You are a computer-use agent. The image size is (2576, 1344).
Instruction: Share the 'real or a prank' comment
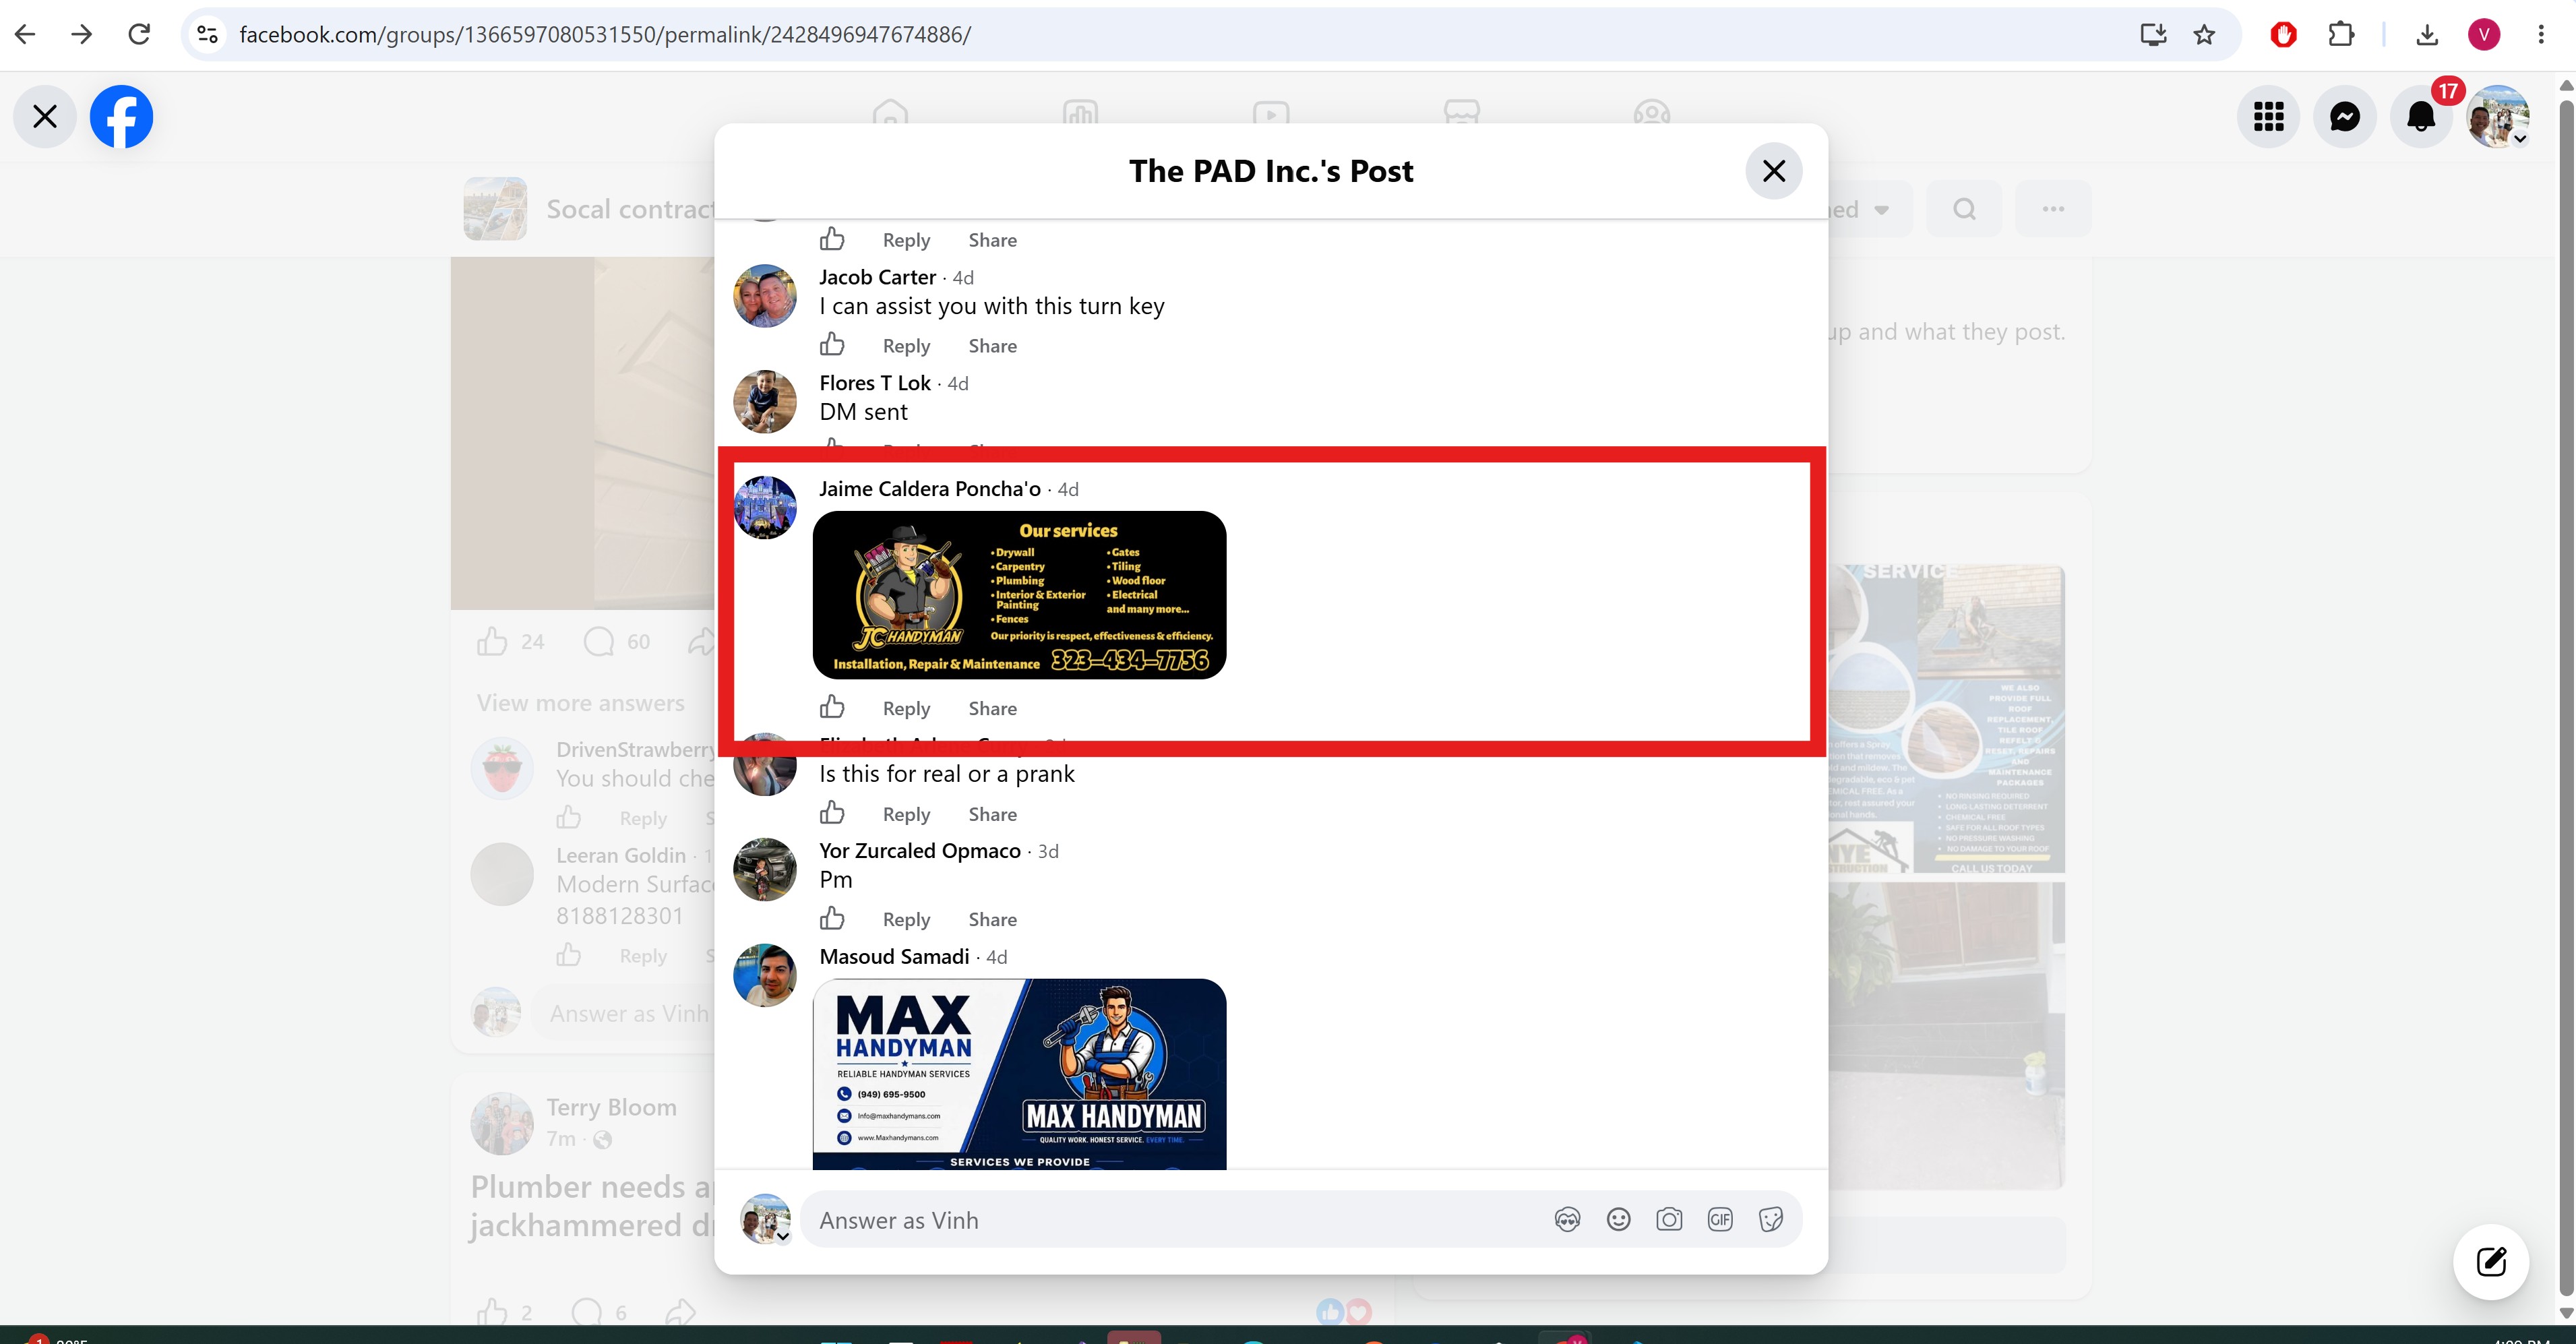992,814
